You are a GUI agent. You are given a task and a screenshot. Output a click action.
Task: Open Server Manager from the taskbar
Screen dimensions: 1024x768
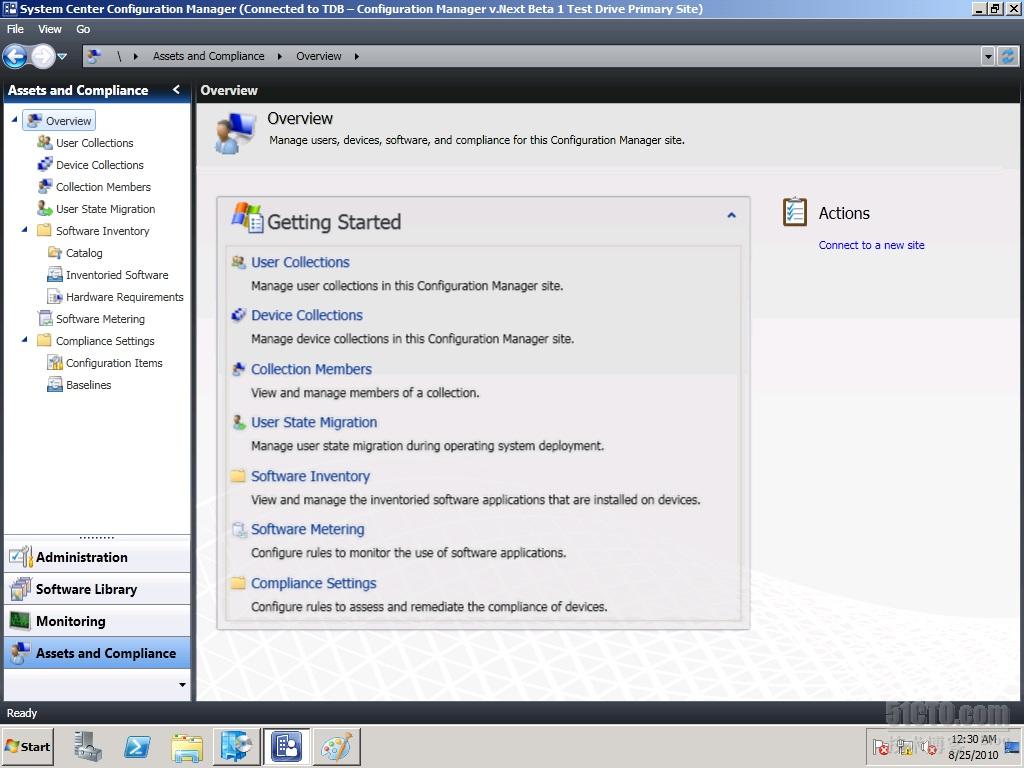tap(88, 746)
